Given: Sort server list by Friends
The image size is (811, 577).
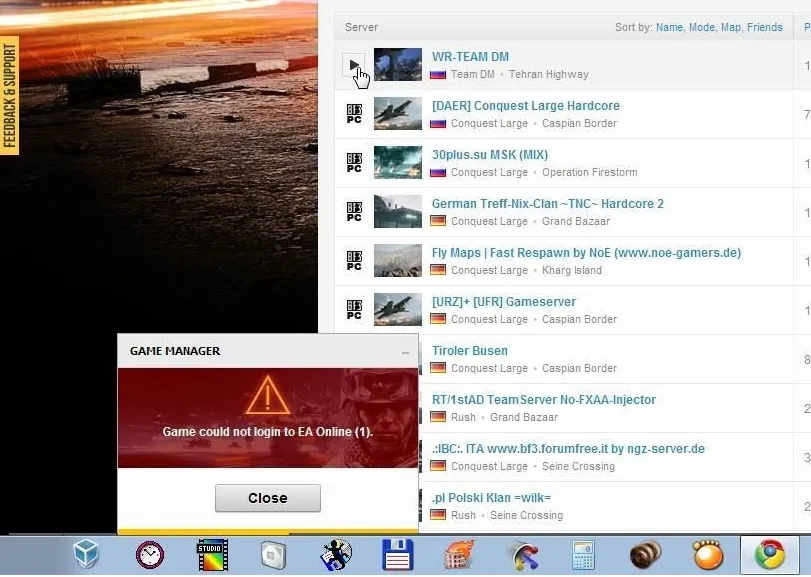Looking at the screenshot, I should (765, 27).
